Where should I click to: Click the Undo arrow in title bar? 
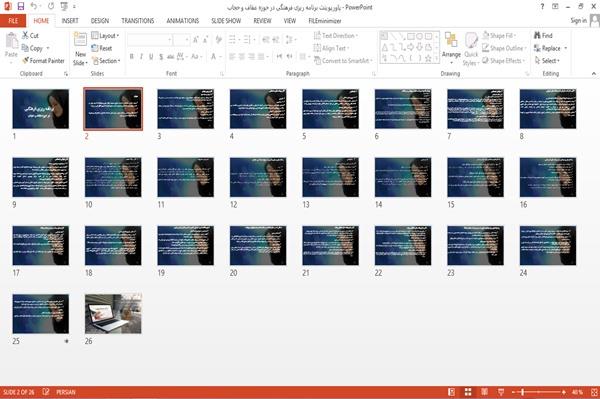[34, 6]
